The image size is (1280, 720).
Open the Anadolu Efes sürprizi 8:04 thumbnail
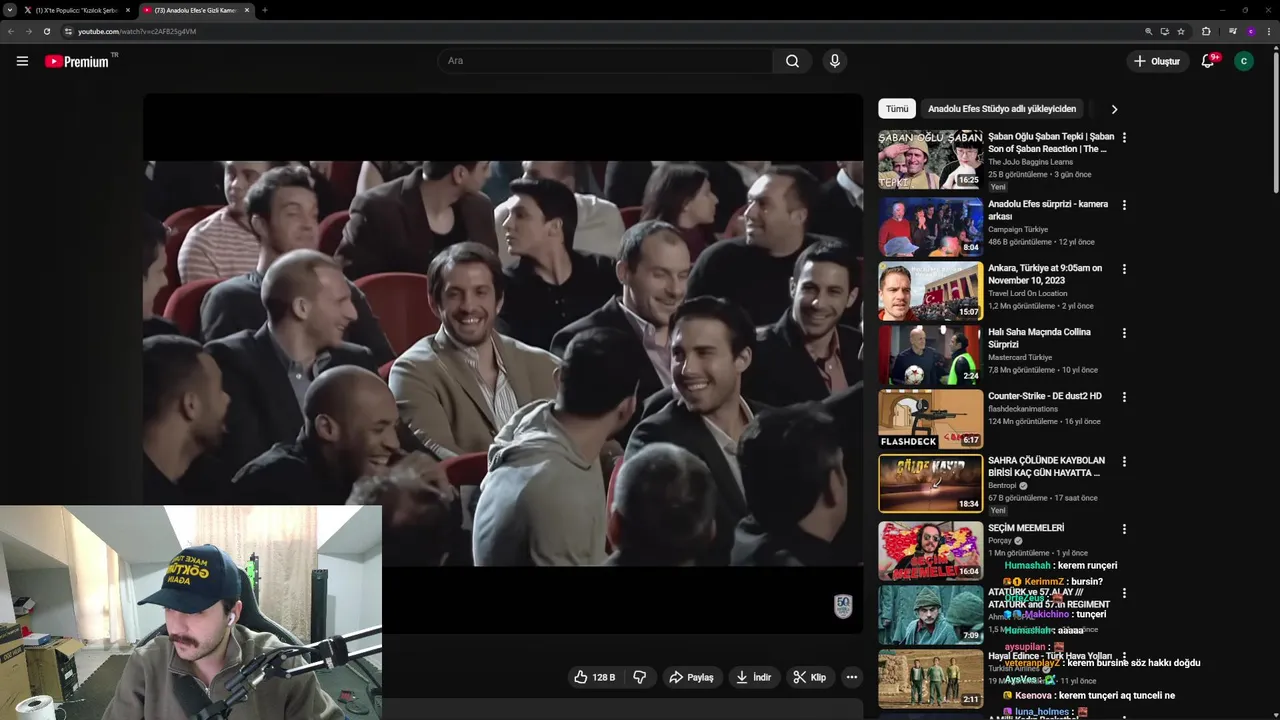(931, 226)
